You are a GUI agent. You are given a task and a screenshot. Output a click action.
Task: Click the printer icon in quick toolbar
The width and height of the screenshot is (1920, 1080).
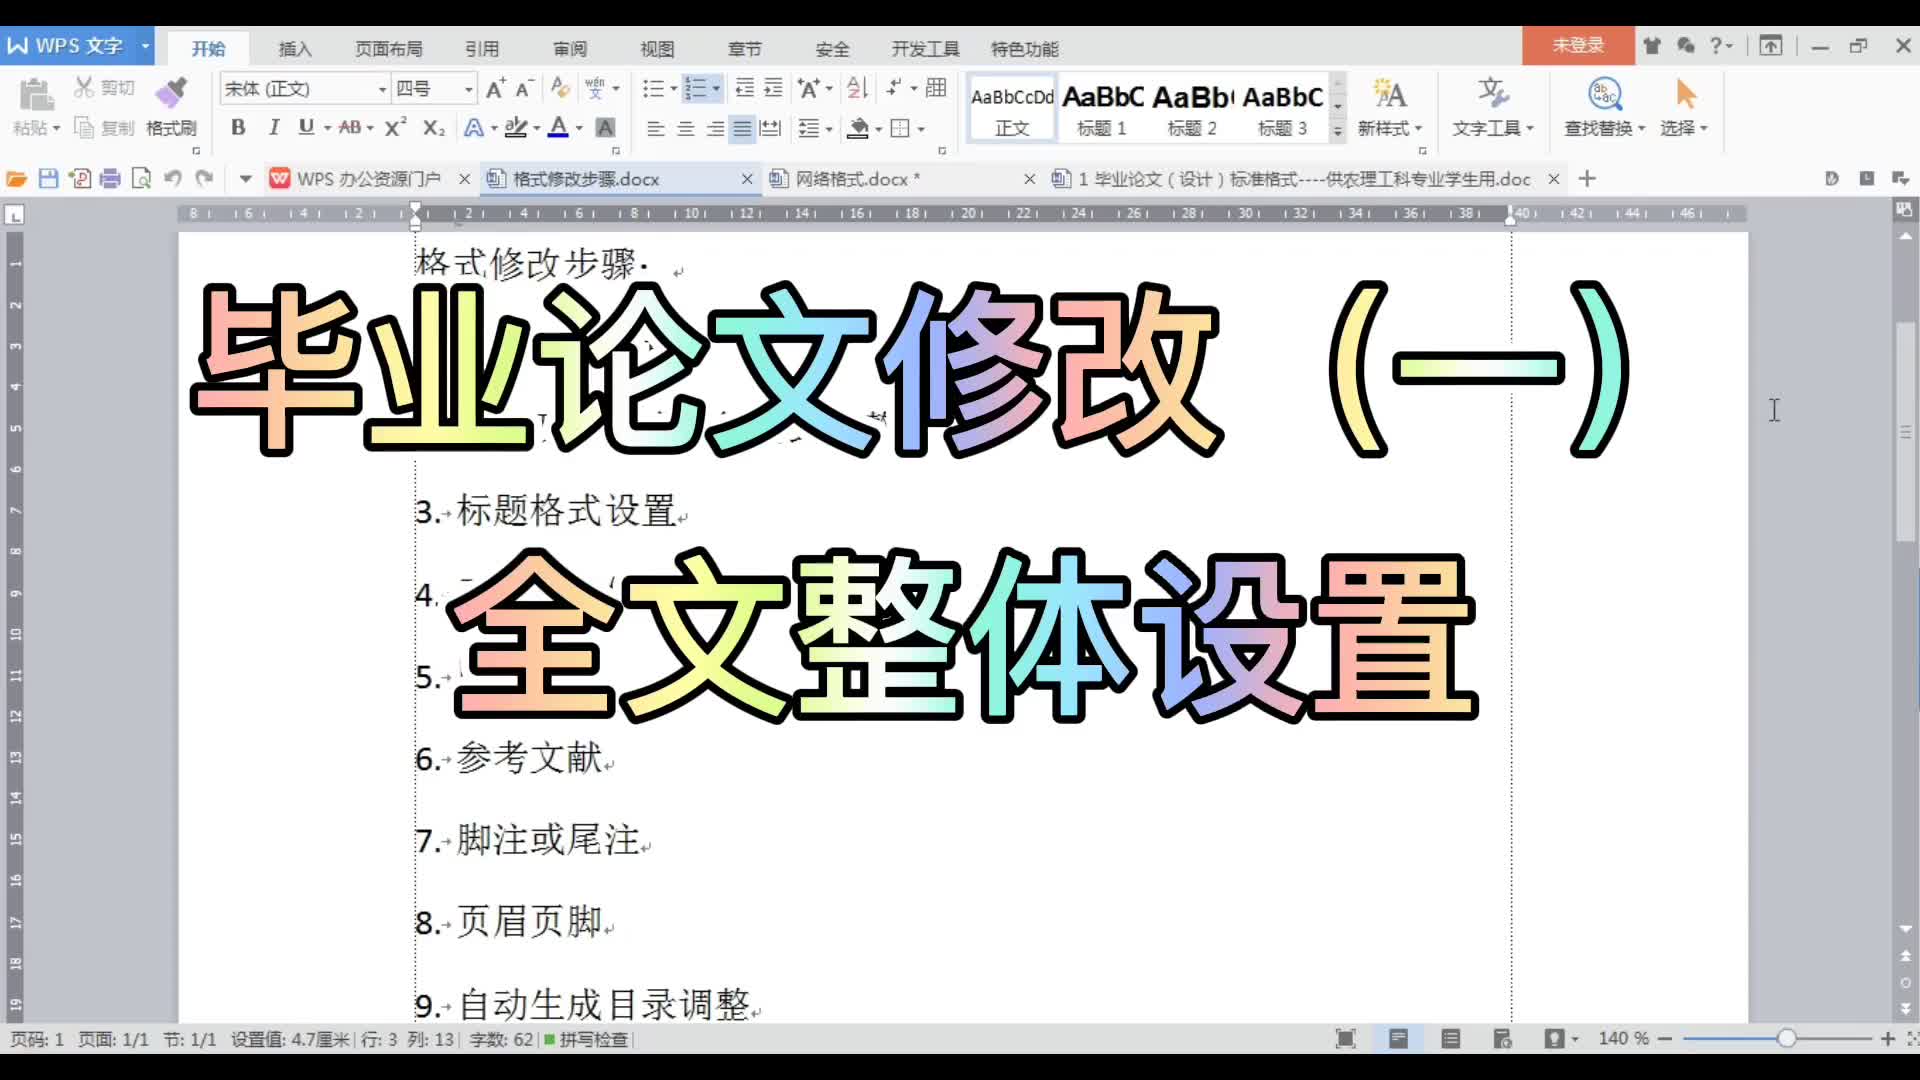pyautogui.click(x=110, y=179)
